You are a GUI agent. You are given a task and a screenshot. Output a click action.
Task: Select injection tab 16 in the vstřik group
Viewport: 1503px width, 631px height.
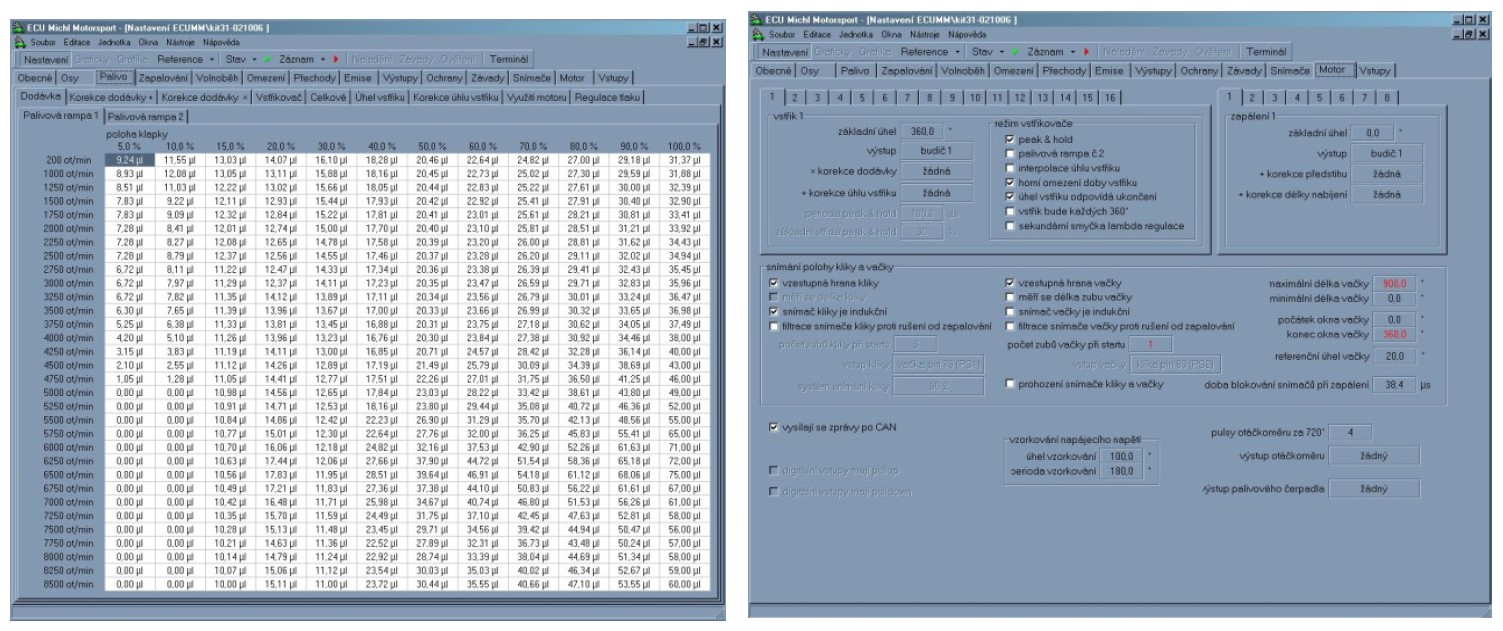pyautogui.click(x=1111, y=97)
